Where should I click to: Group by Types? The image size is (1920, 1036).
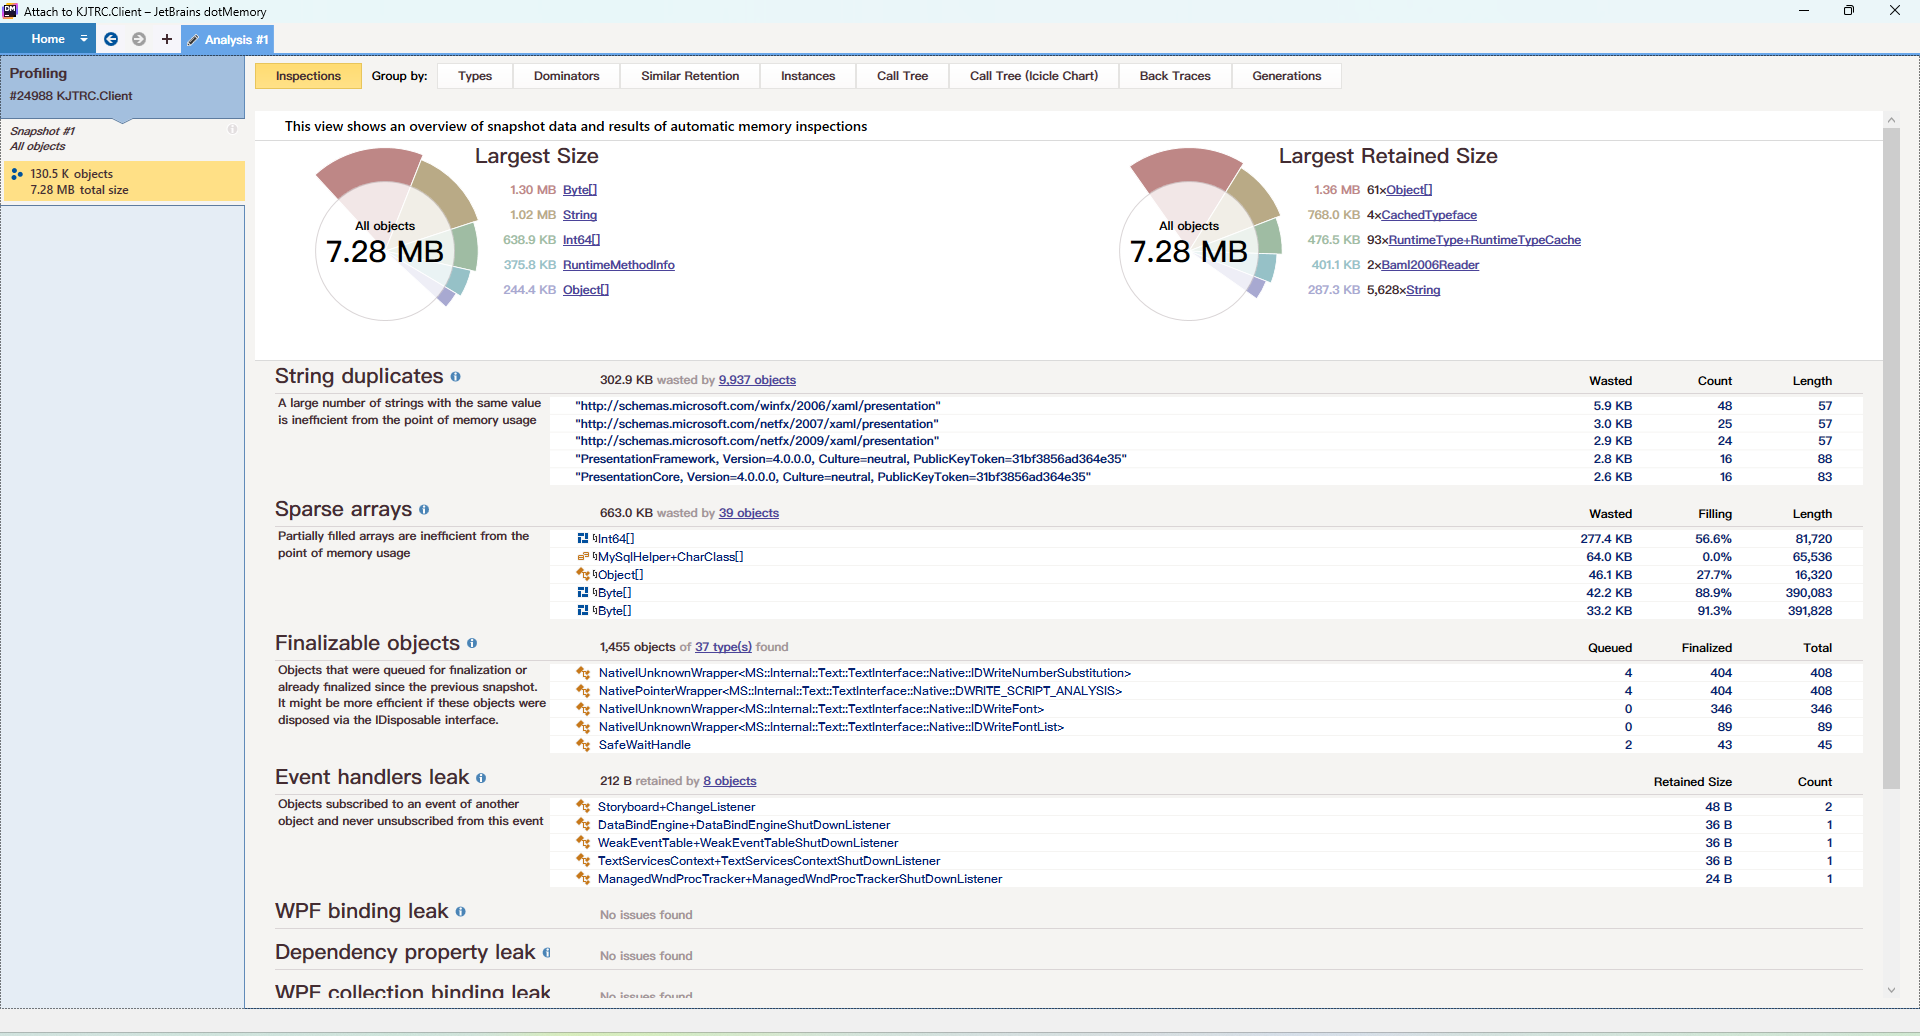click(x=475, y=76)
